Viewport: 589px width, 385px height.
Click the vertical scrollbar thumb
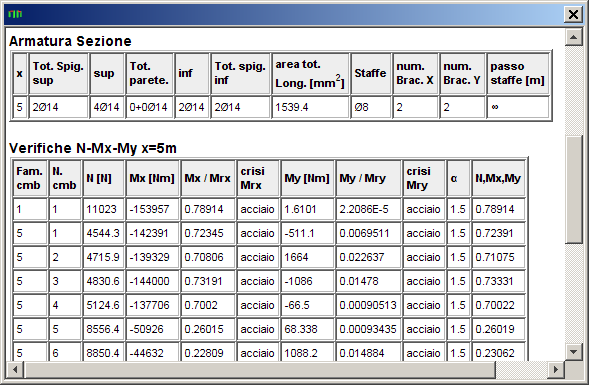tap(573, 190)
